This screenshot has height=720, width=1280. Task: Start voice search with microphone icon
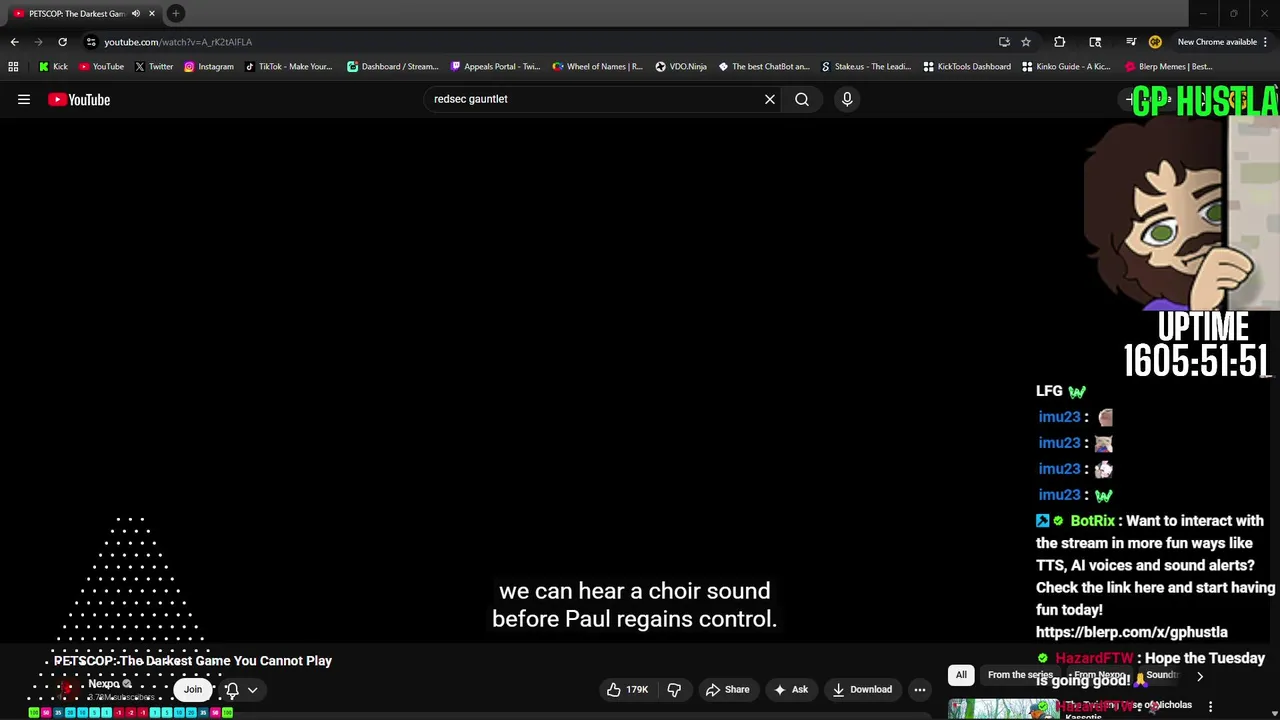[x=847, y=99]
